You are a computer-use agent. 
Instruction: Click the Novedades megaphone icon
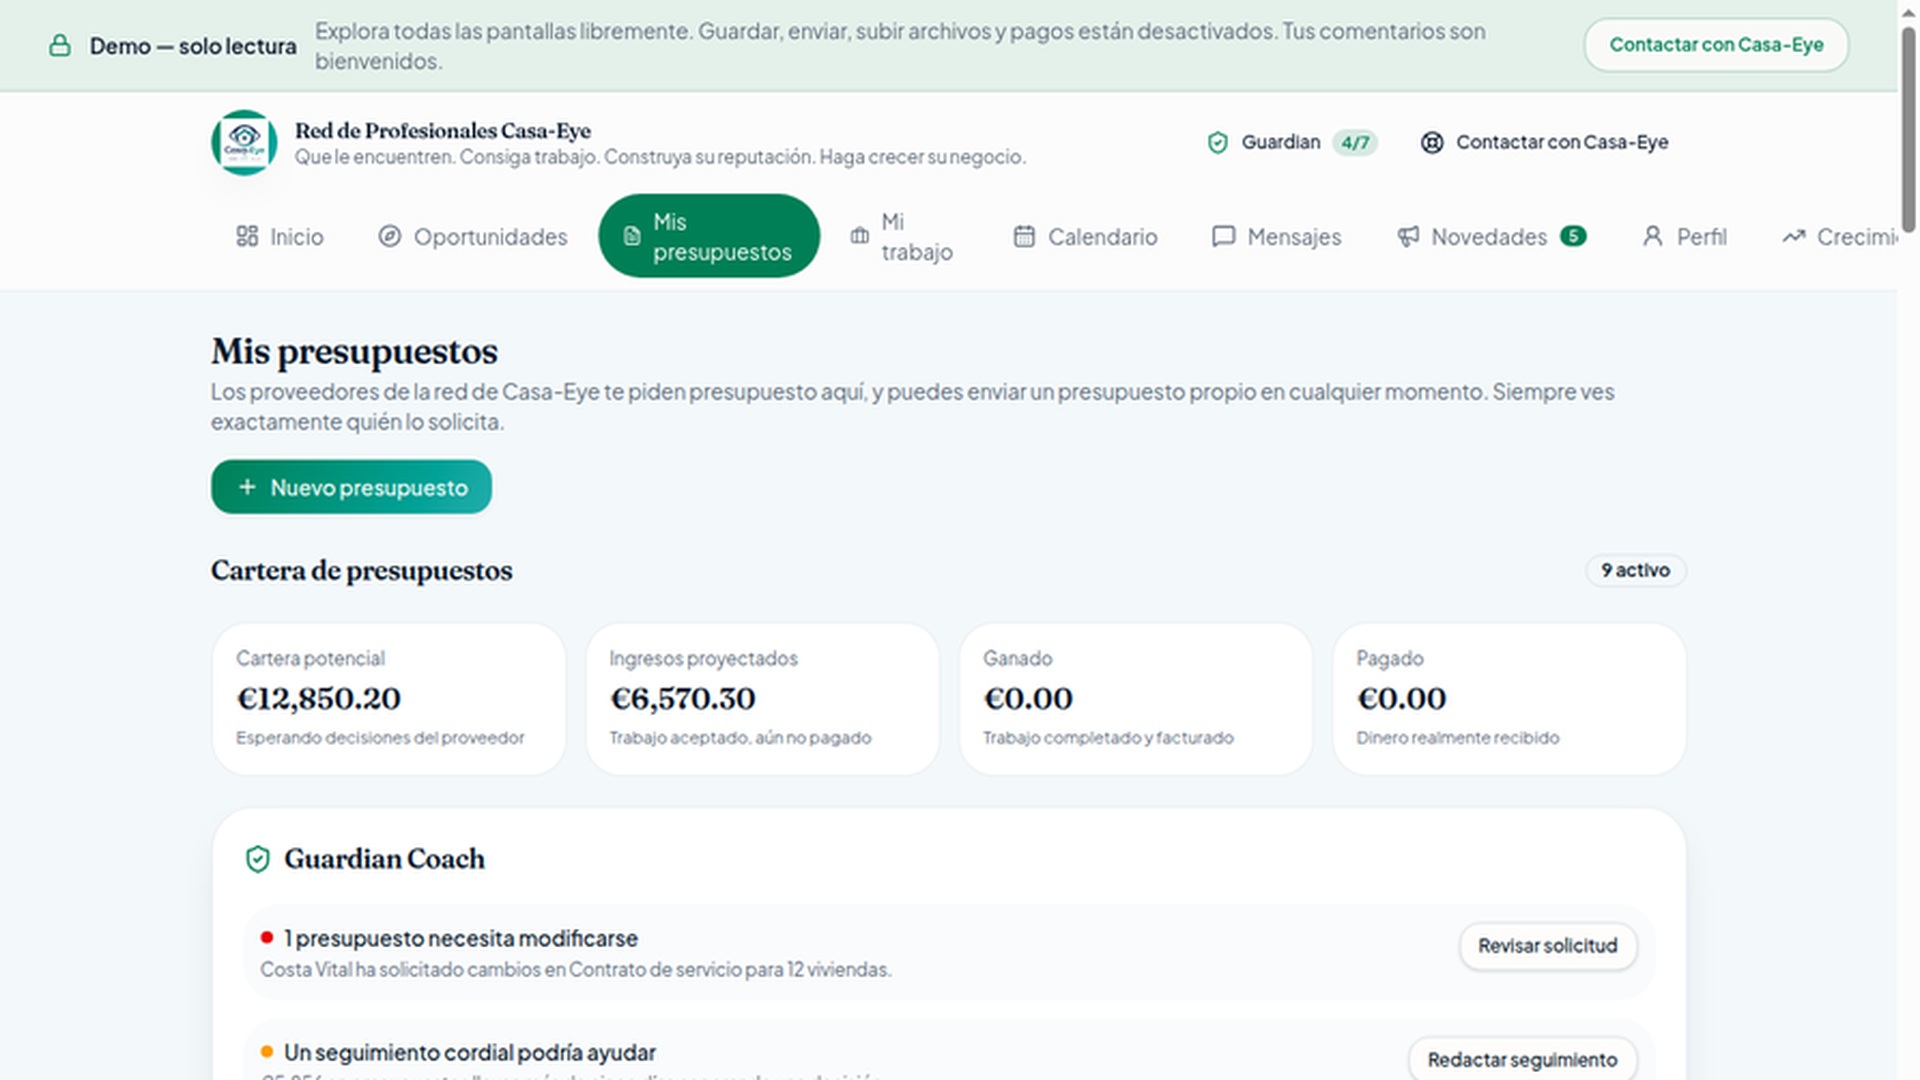1408,236
